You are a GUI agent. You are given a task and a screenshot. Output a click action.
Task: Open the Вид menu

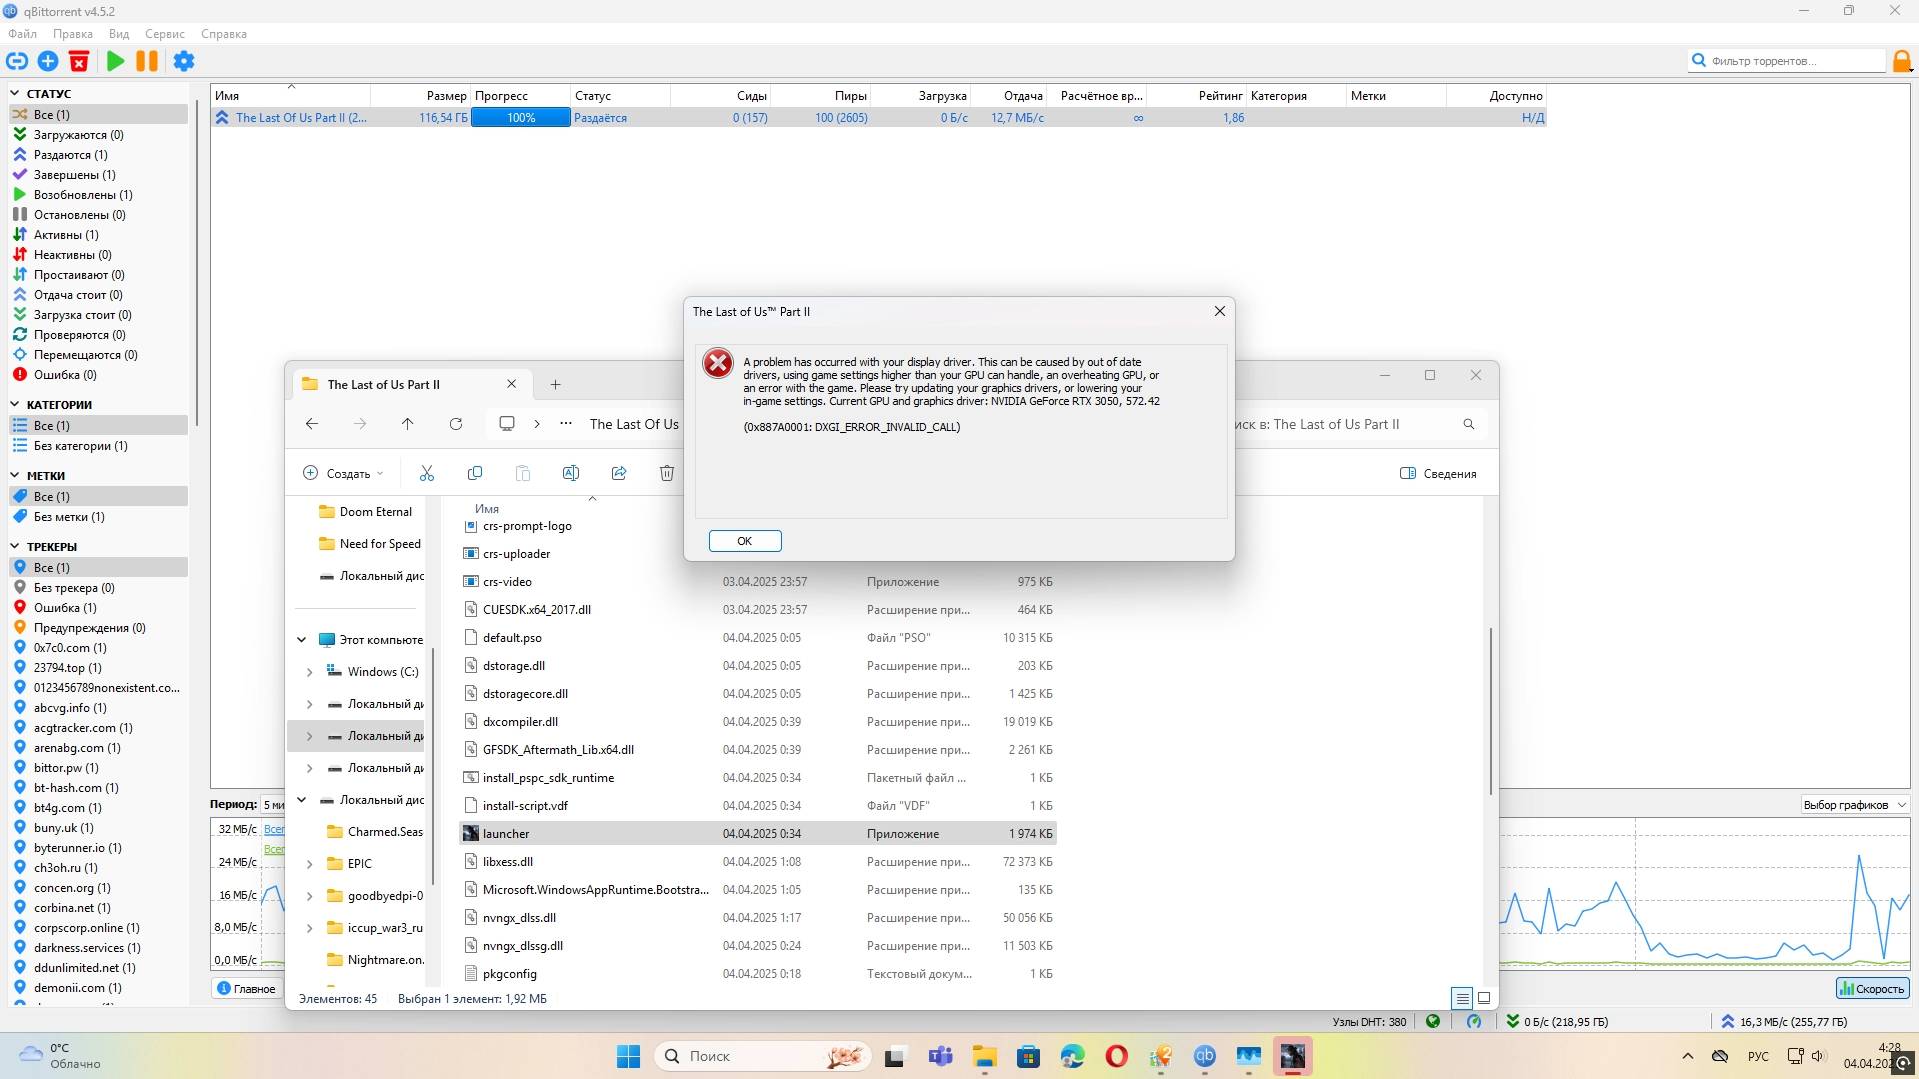coord(119,34)
